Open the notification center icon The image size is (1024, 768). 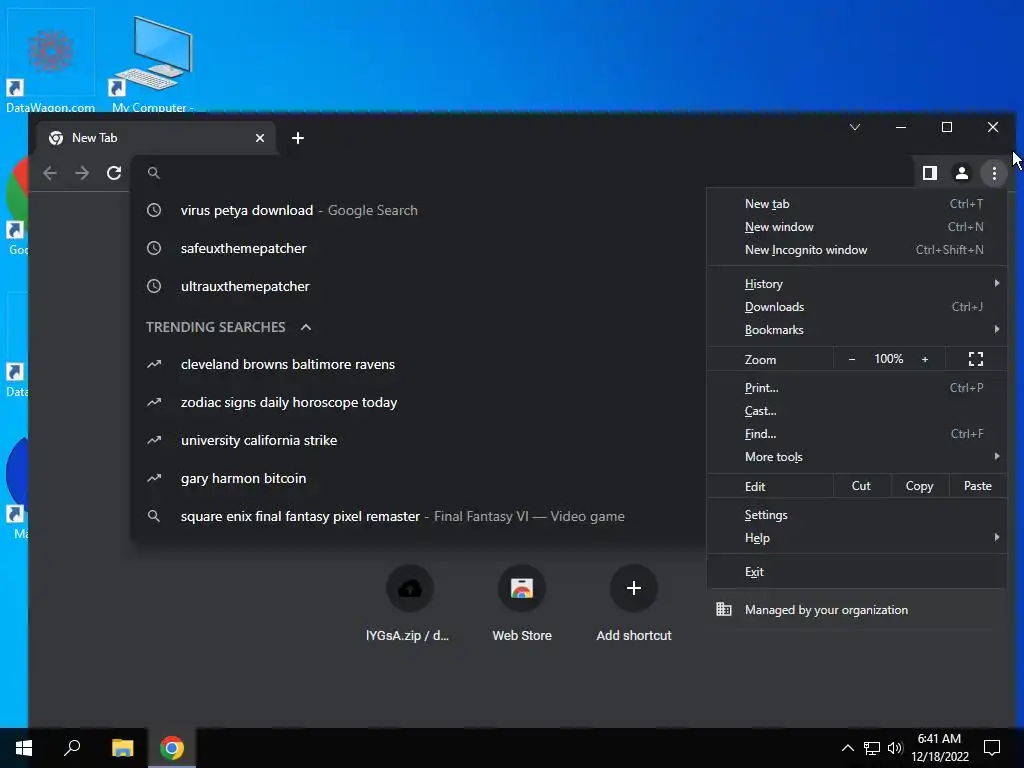[x=992, y=748]
